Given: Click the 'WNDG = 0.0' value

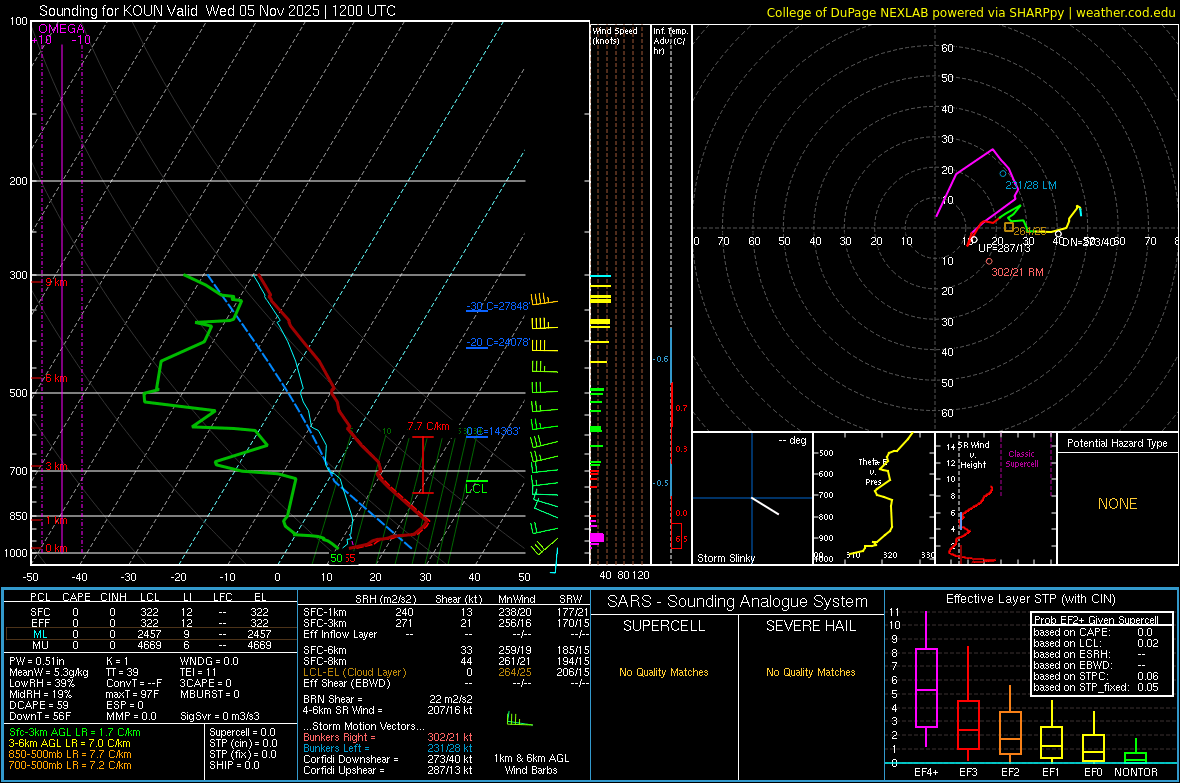Looking at the screenshot, I should pyautogui.click(x=209, y=661).
